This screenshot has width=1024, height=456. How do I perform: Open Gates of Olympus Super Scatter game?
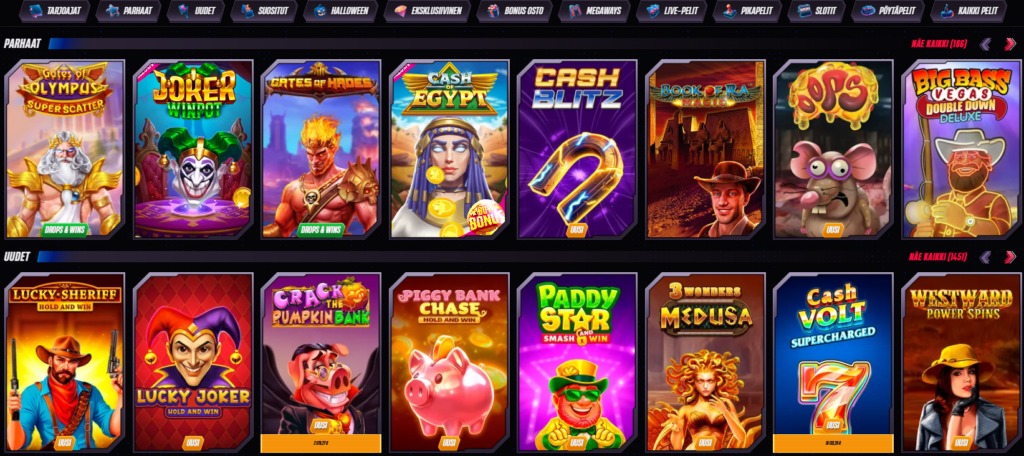[65, 149]
